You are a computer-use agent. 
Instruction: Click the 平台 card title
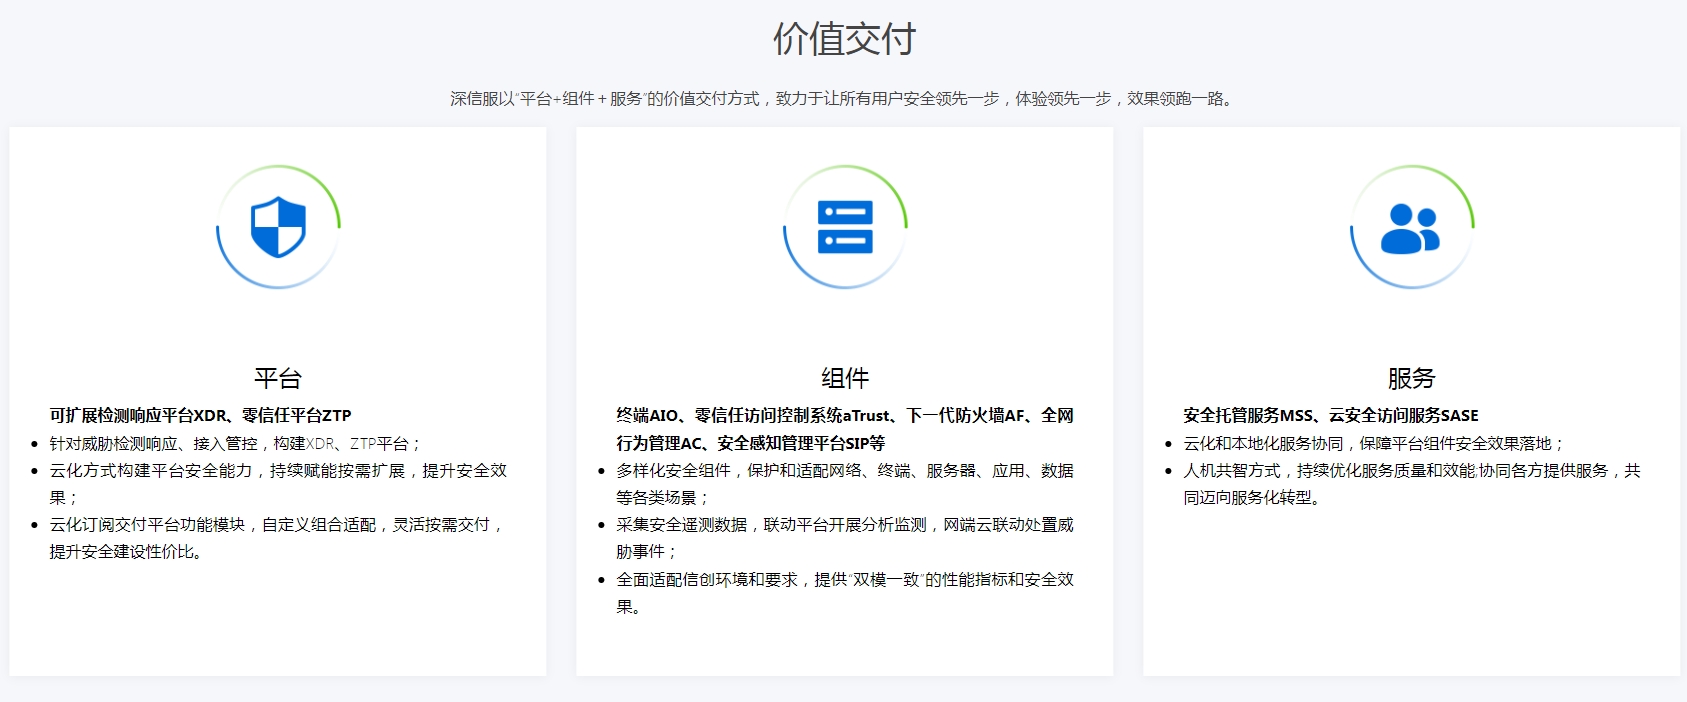pyautogui.click(x=278, y=378)
